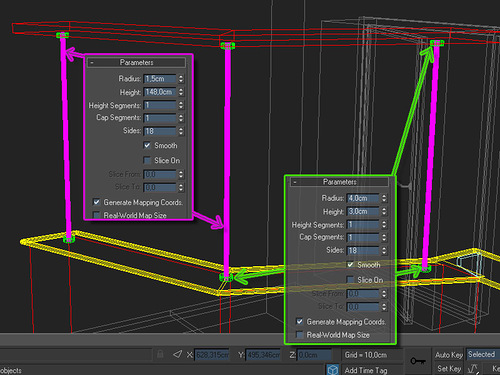Collapse the Parameters rollout above Radius 1,5cm
The width and height of the screenshot is (500, 375).
pos(136,62)
